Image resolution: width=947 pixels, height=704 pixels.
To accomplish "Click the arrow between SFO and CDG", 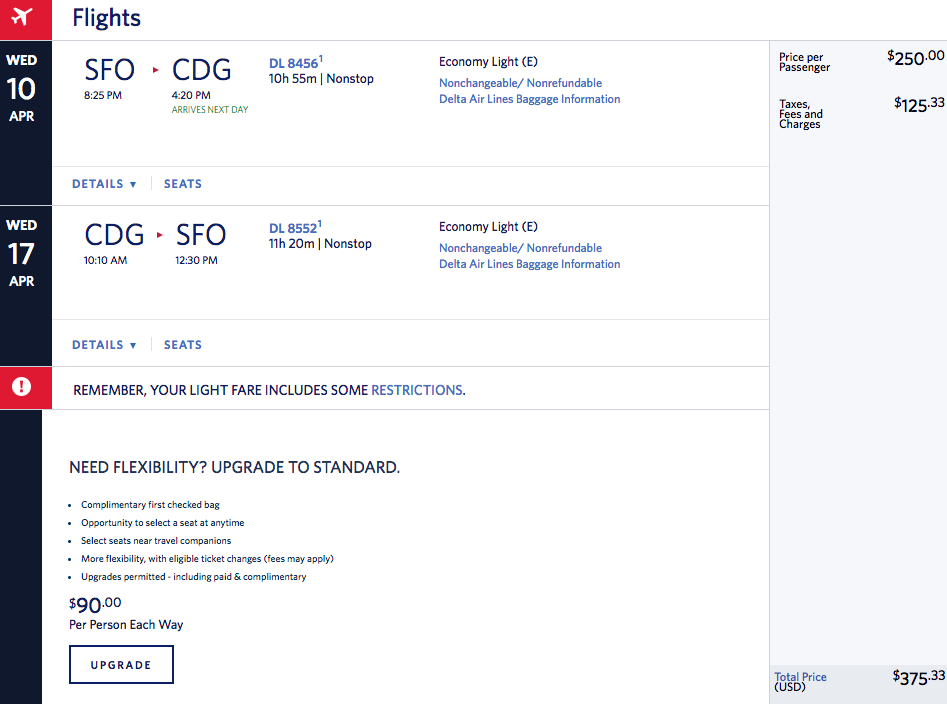I will tap(155, 70).
